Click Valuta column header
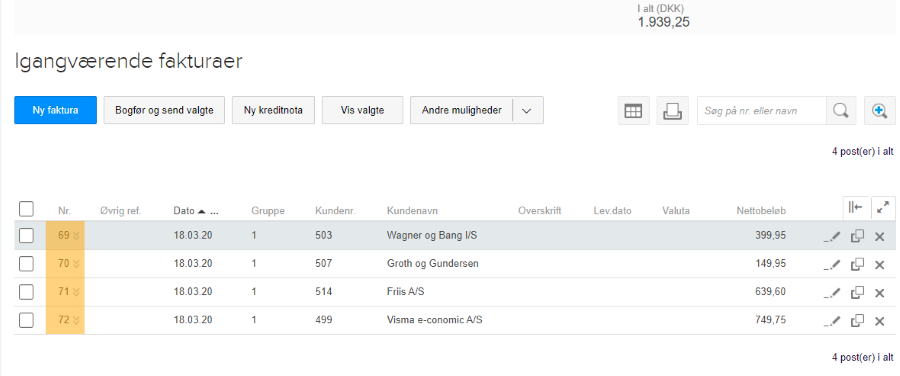Viewport: 900px width, 376px height. (676, 211)
